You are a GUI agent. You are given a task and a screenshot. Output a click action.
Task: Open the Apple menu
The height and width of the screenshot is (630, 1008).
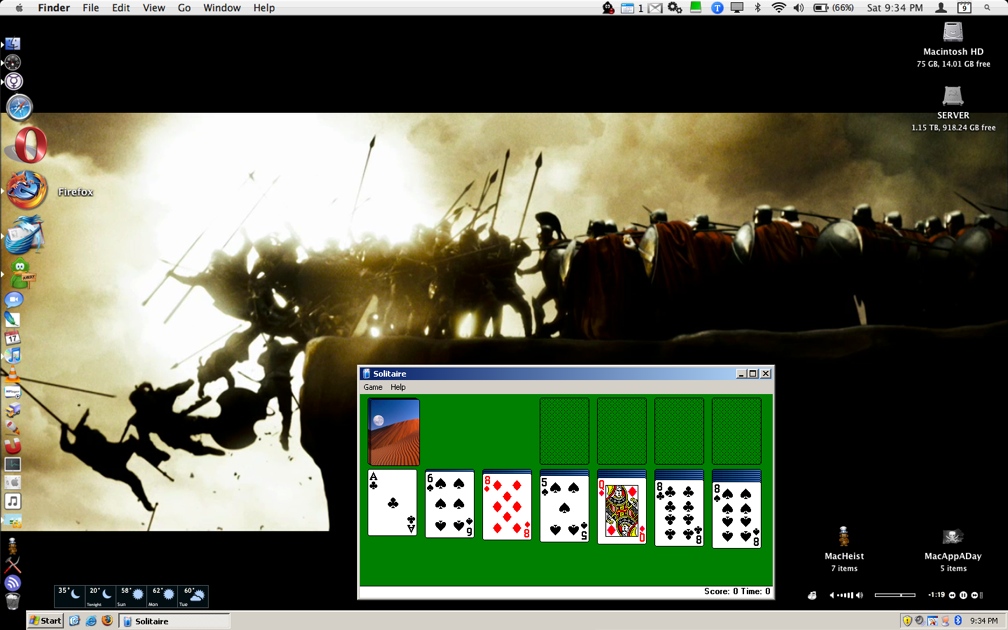(19, 8)
